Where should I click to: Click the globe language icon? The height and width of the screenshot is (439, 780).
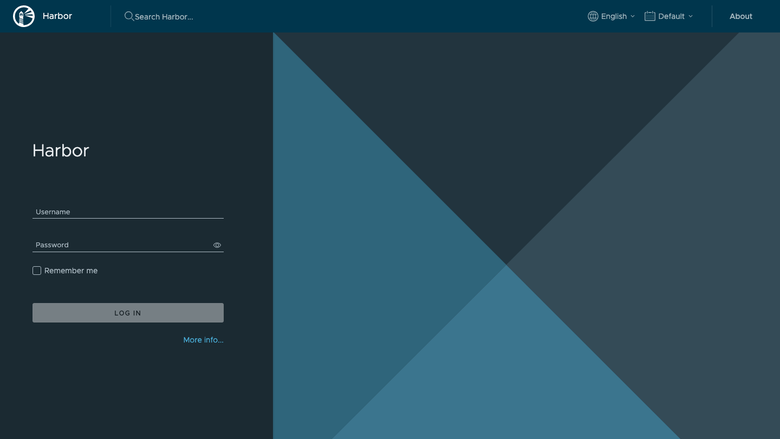592,16
